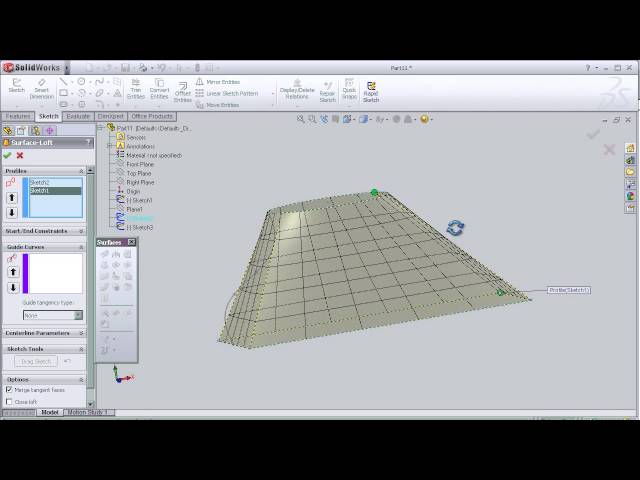Switch to the DimXpert tab
The height and width of the screenshot is (480, 640).
pos(111,116)
